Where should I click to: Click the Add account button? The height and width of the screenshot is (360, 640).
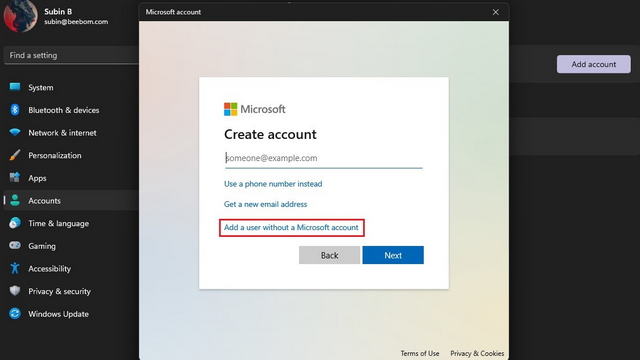[x=593, y=64]
